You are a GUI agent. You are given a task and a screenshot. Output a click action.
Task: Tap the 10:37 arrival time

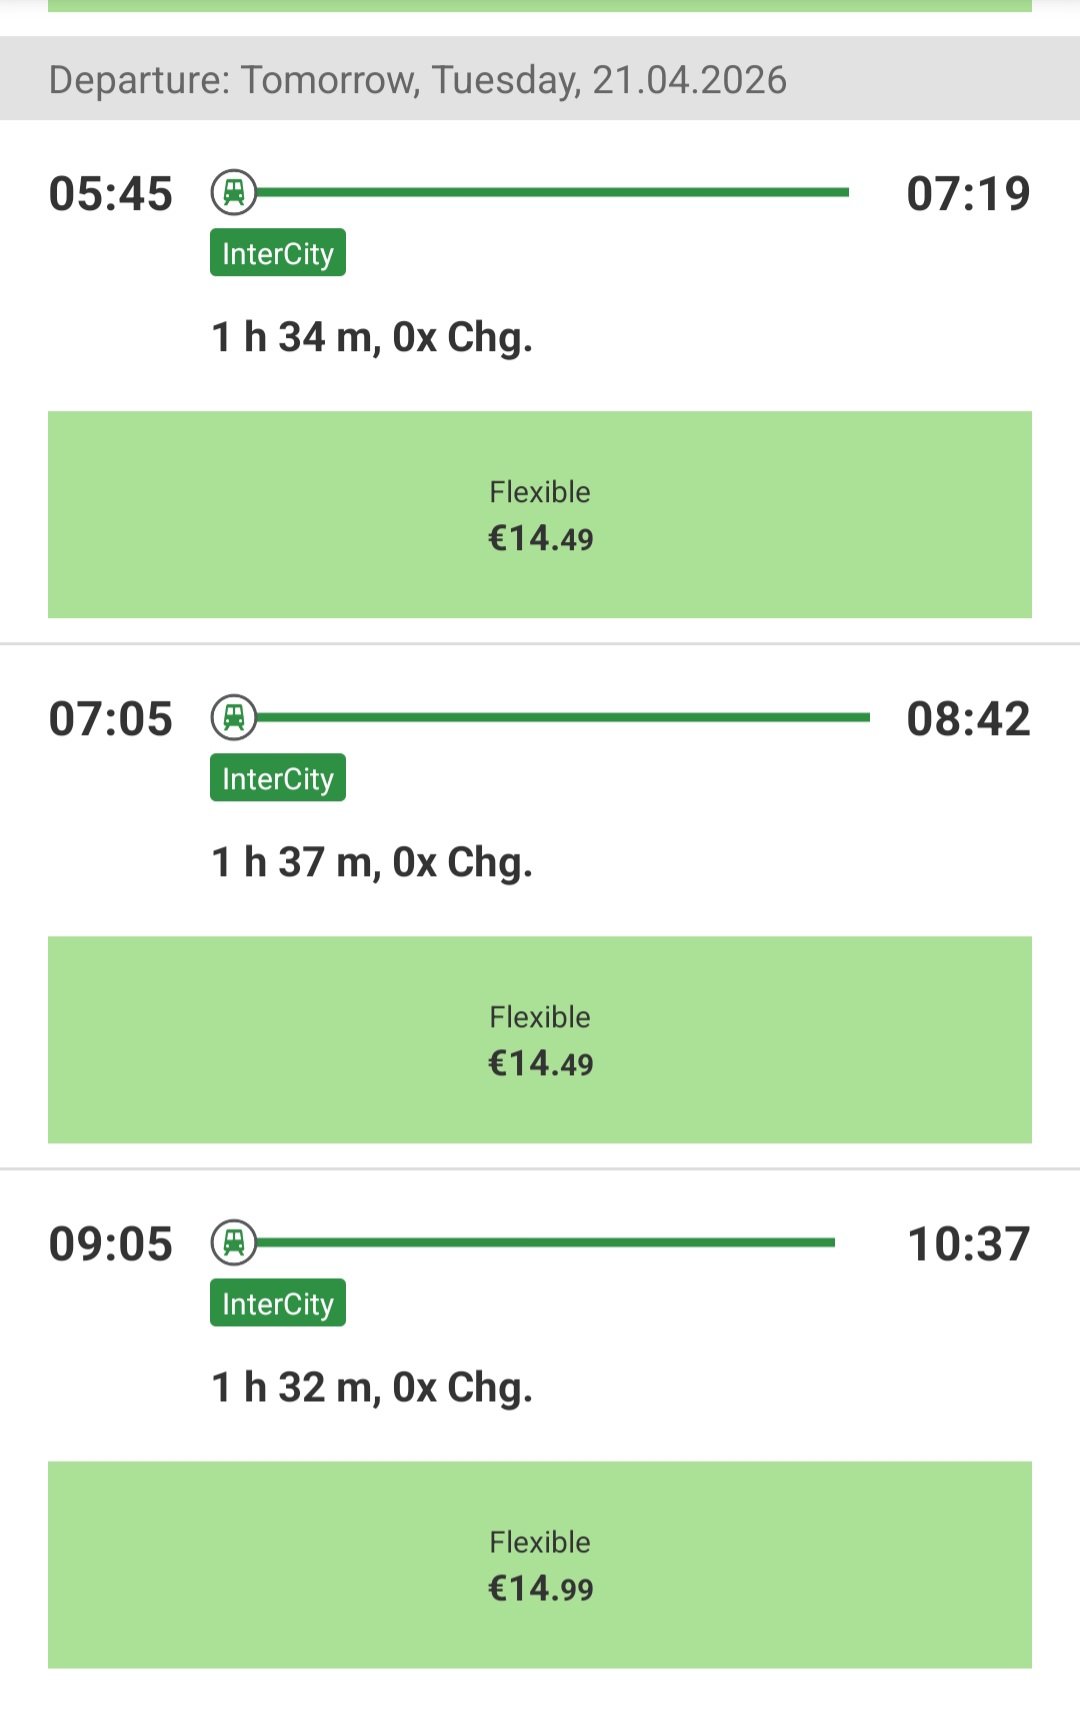[x=968, y=1244]
